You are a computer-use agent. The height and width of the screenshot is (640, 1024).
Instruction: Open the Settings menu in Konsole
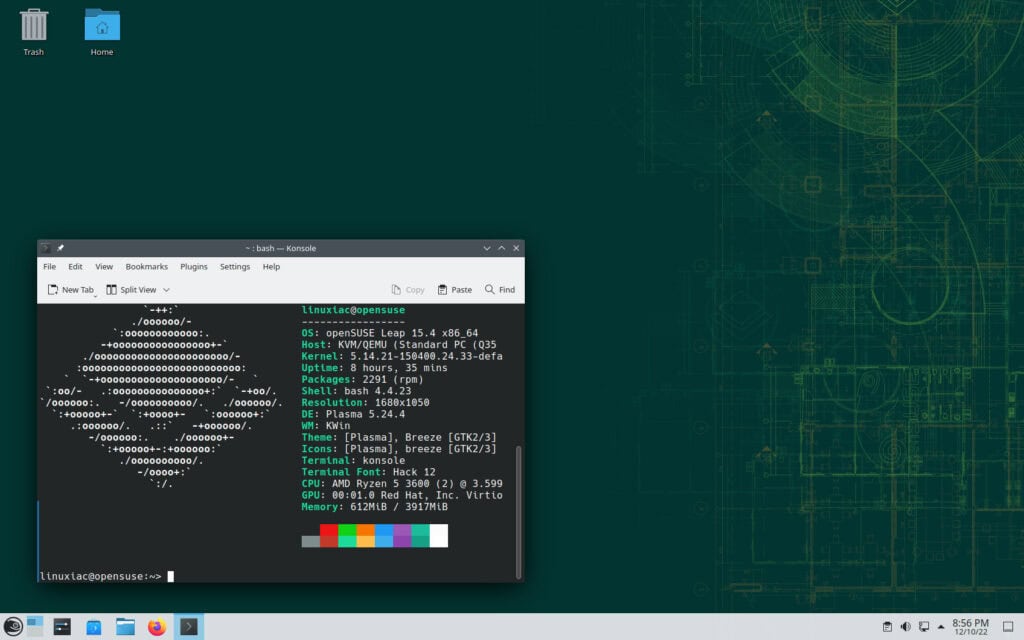pyautogui.click(x=234, y=266)
